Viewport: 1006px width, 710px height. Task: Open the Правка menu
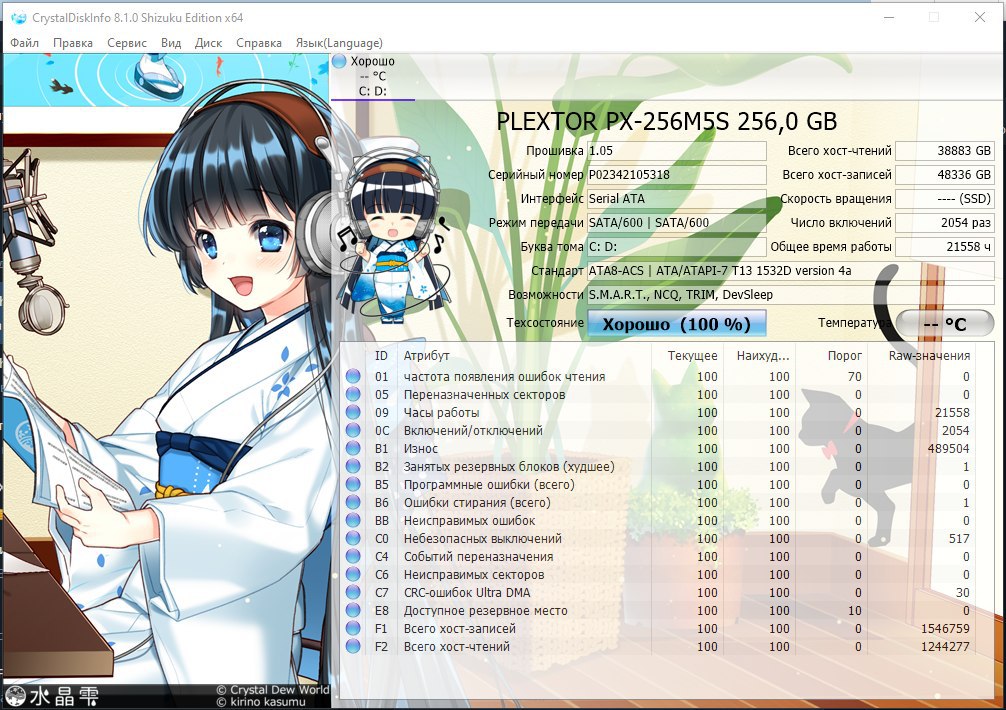click(x=72, y=43)
